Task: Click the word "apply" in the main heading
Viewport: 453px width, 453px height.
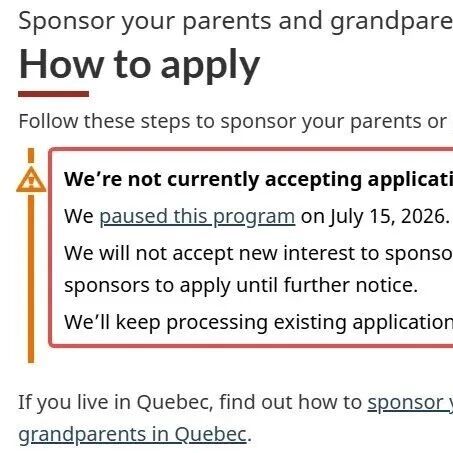Action: pos(210,65)
